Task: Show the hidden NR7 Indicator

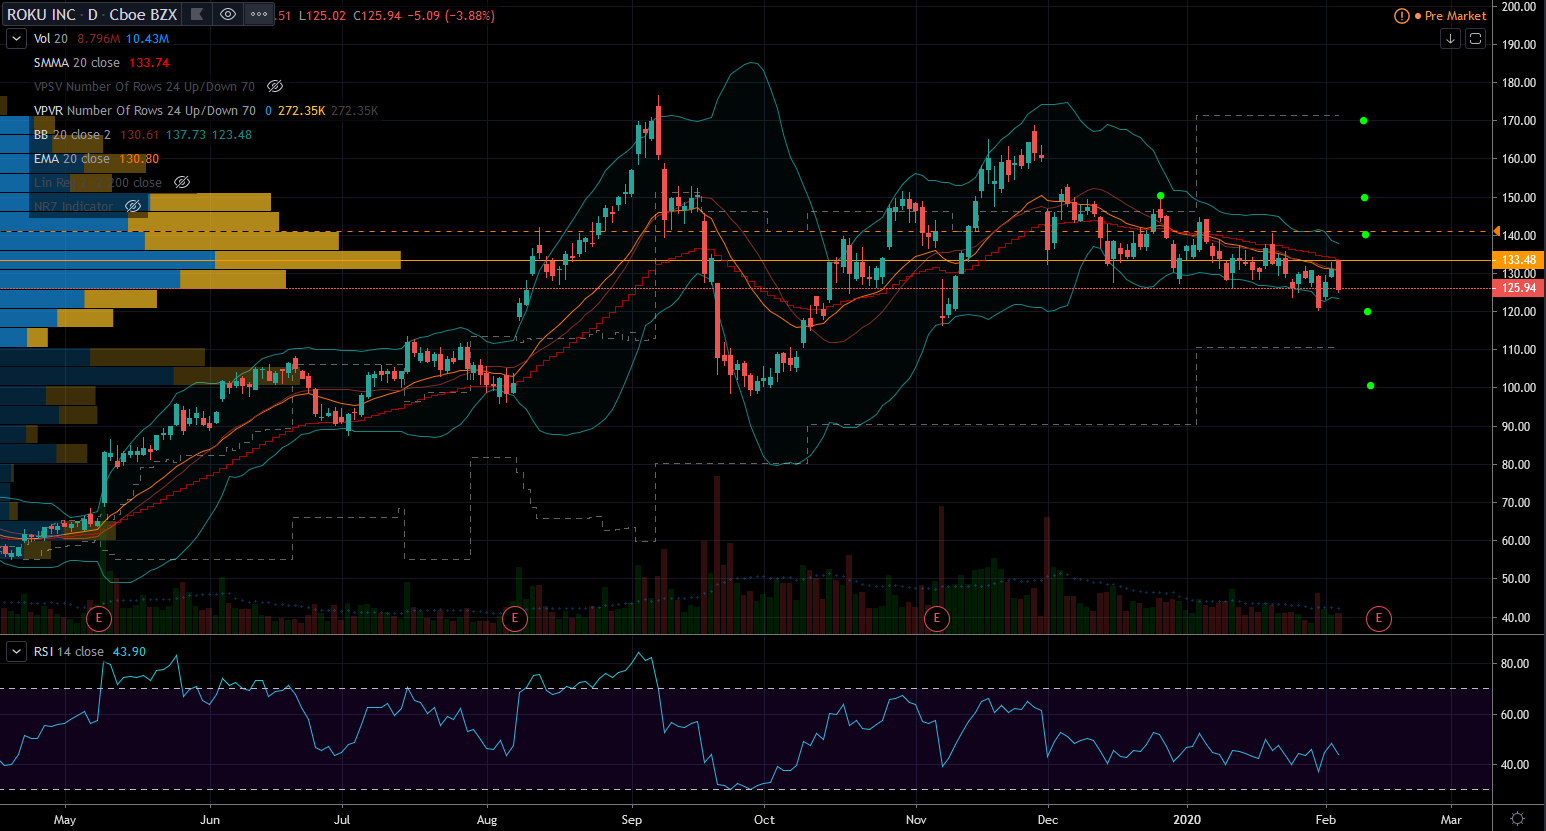Action: pos(133,207)
